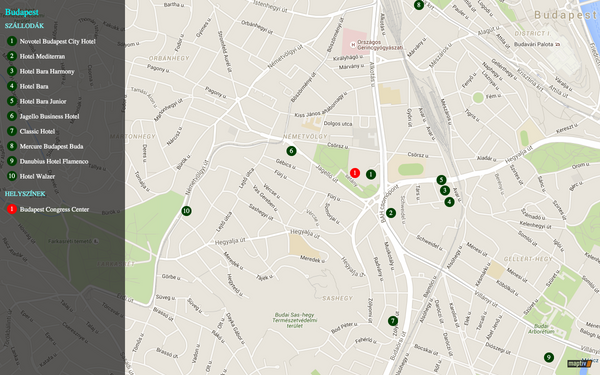Viewport: 600px width, 375px height.
Task: Click the Országos Gerincgyógyászati hospital label
Action: pos(381,45)
